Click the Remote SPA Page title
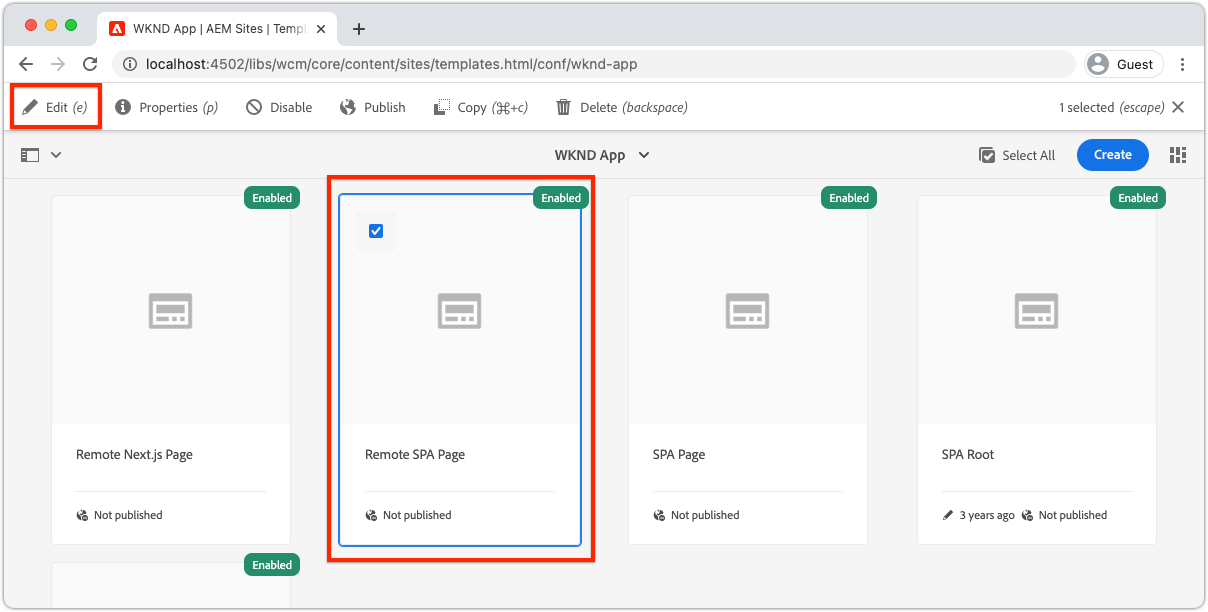 click(415, 454)
